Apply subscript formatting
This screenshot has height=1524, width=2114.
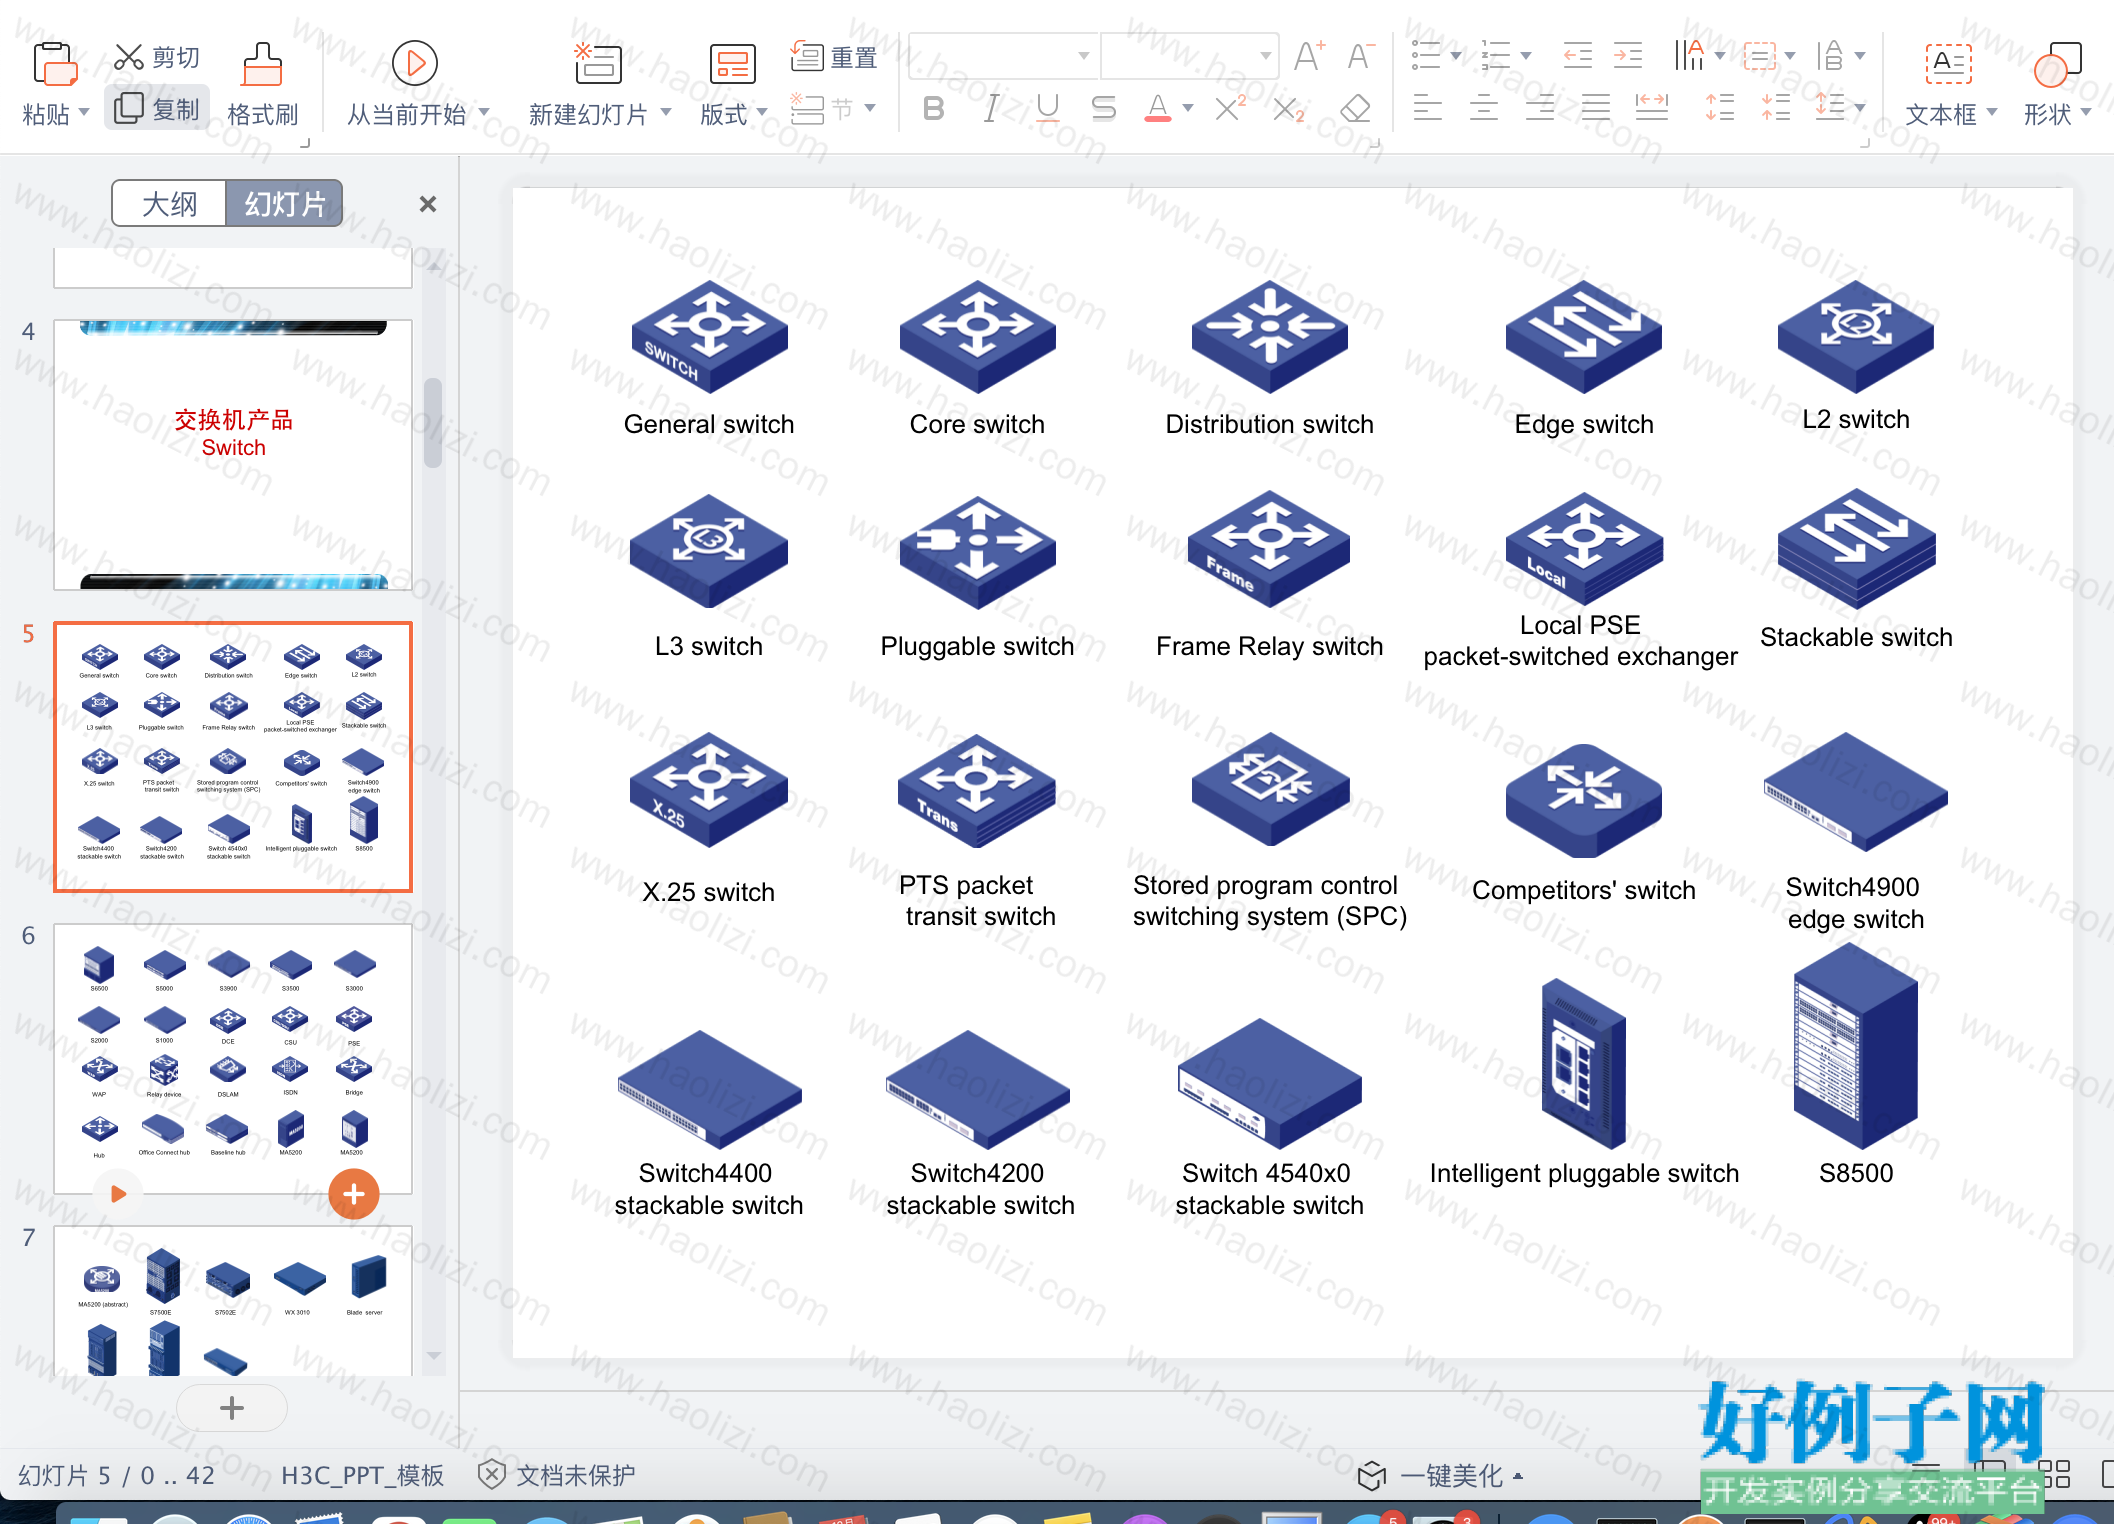(x=1288, y=109)
